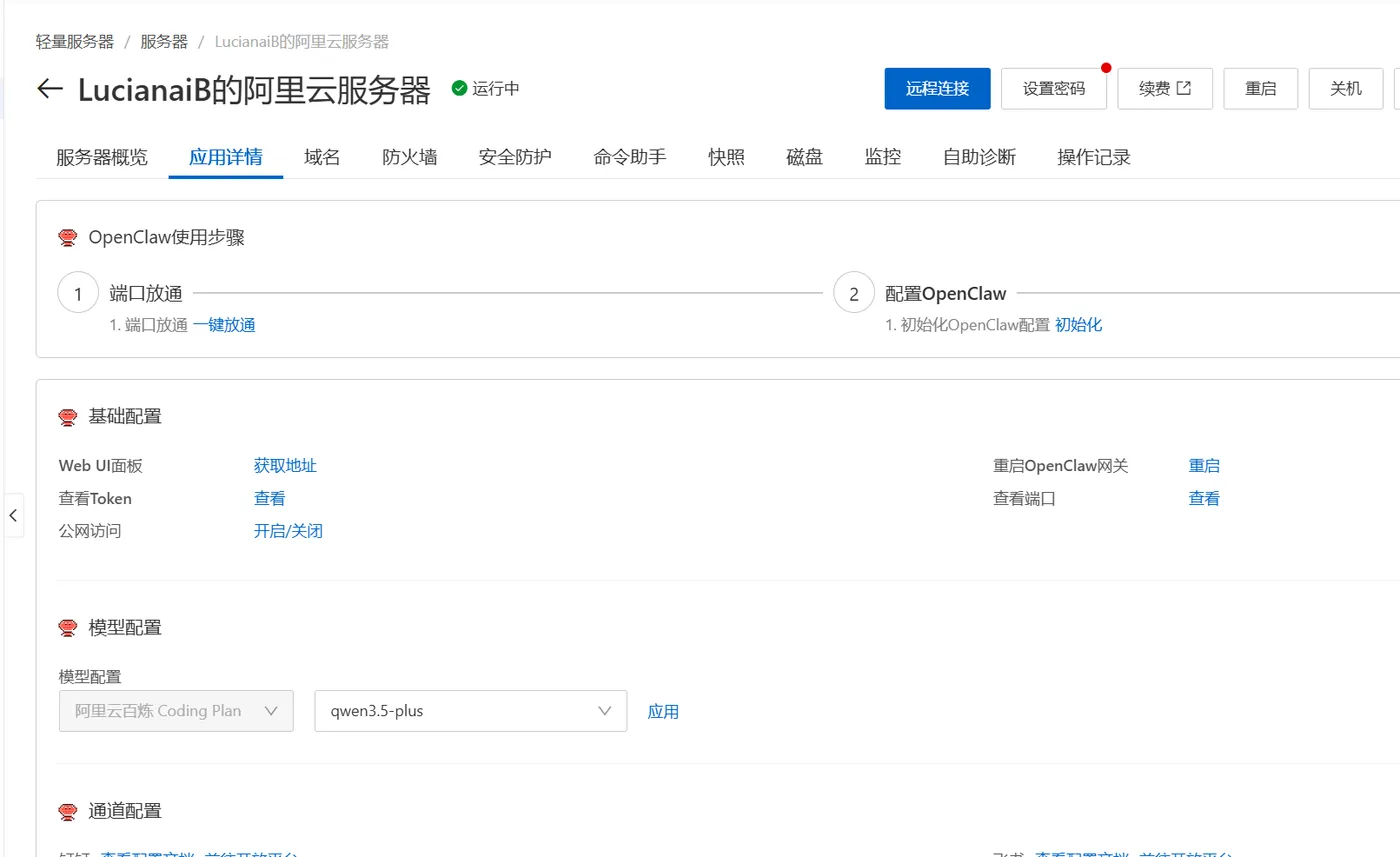Click 查看 next to 查看端口
Screen dimensions: 1400x857
(x=1204, y=499)
